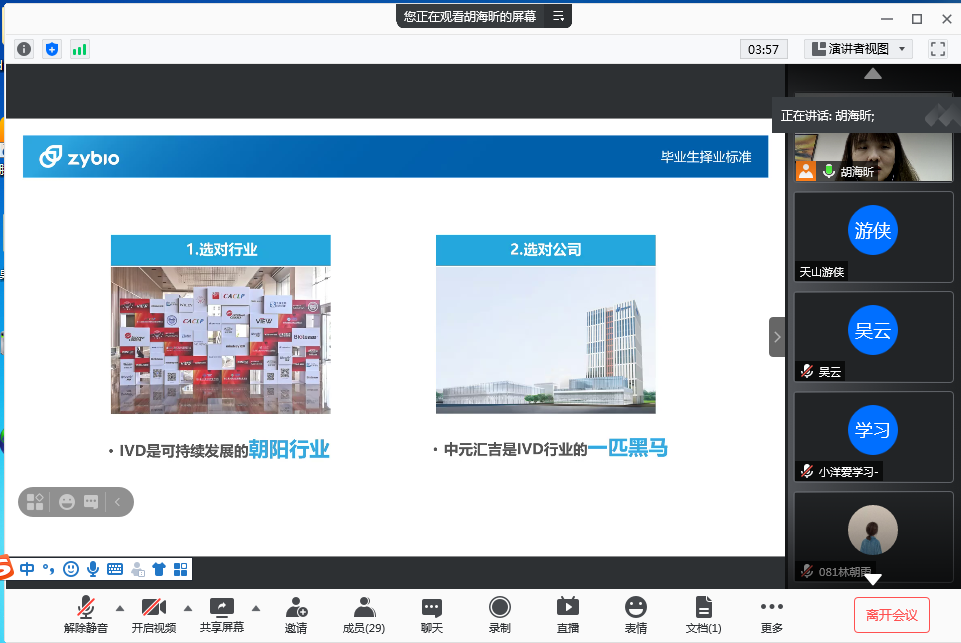Toggle 开启视频 to turn on camera
This screenshot has width=961, height=643.
click(154, 615)
